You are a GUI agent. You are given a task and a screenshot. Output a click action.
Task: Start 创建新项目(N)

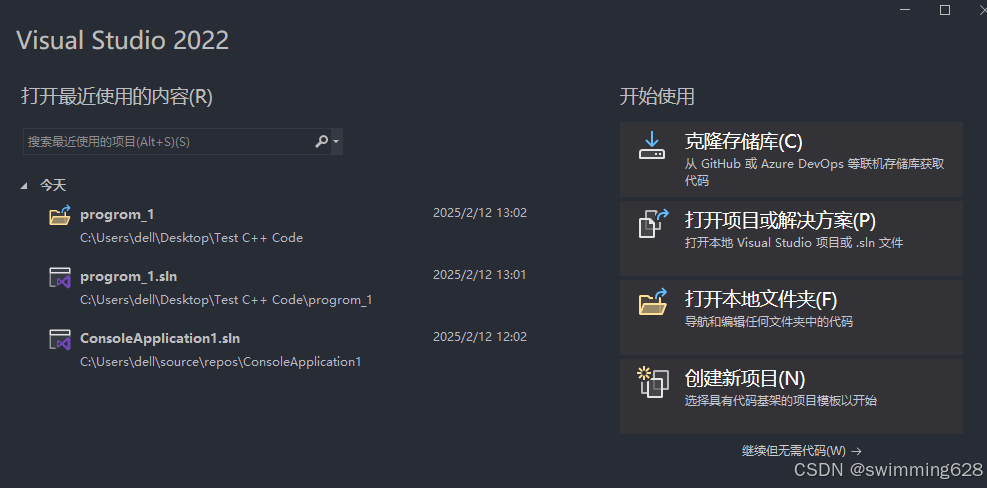point(791,396)
